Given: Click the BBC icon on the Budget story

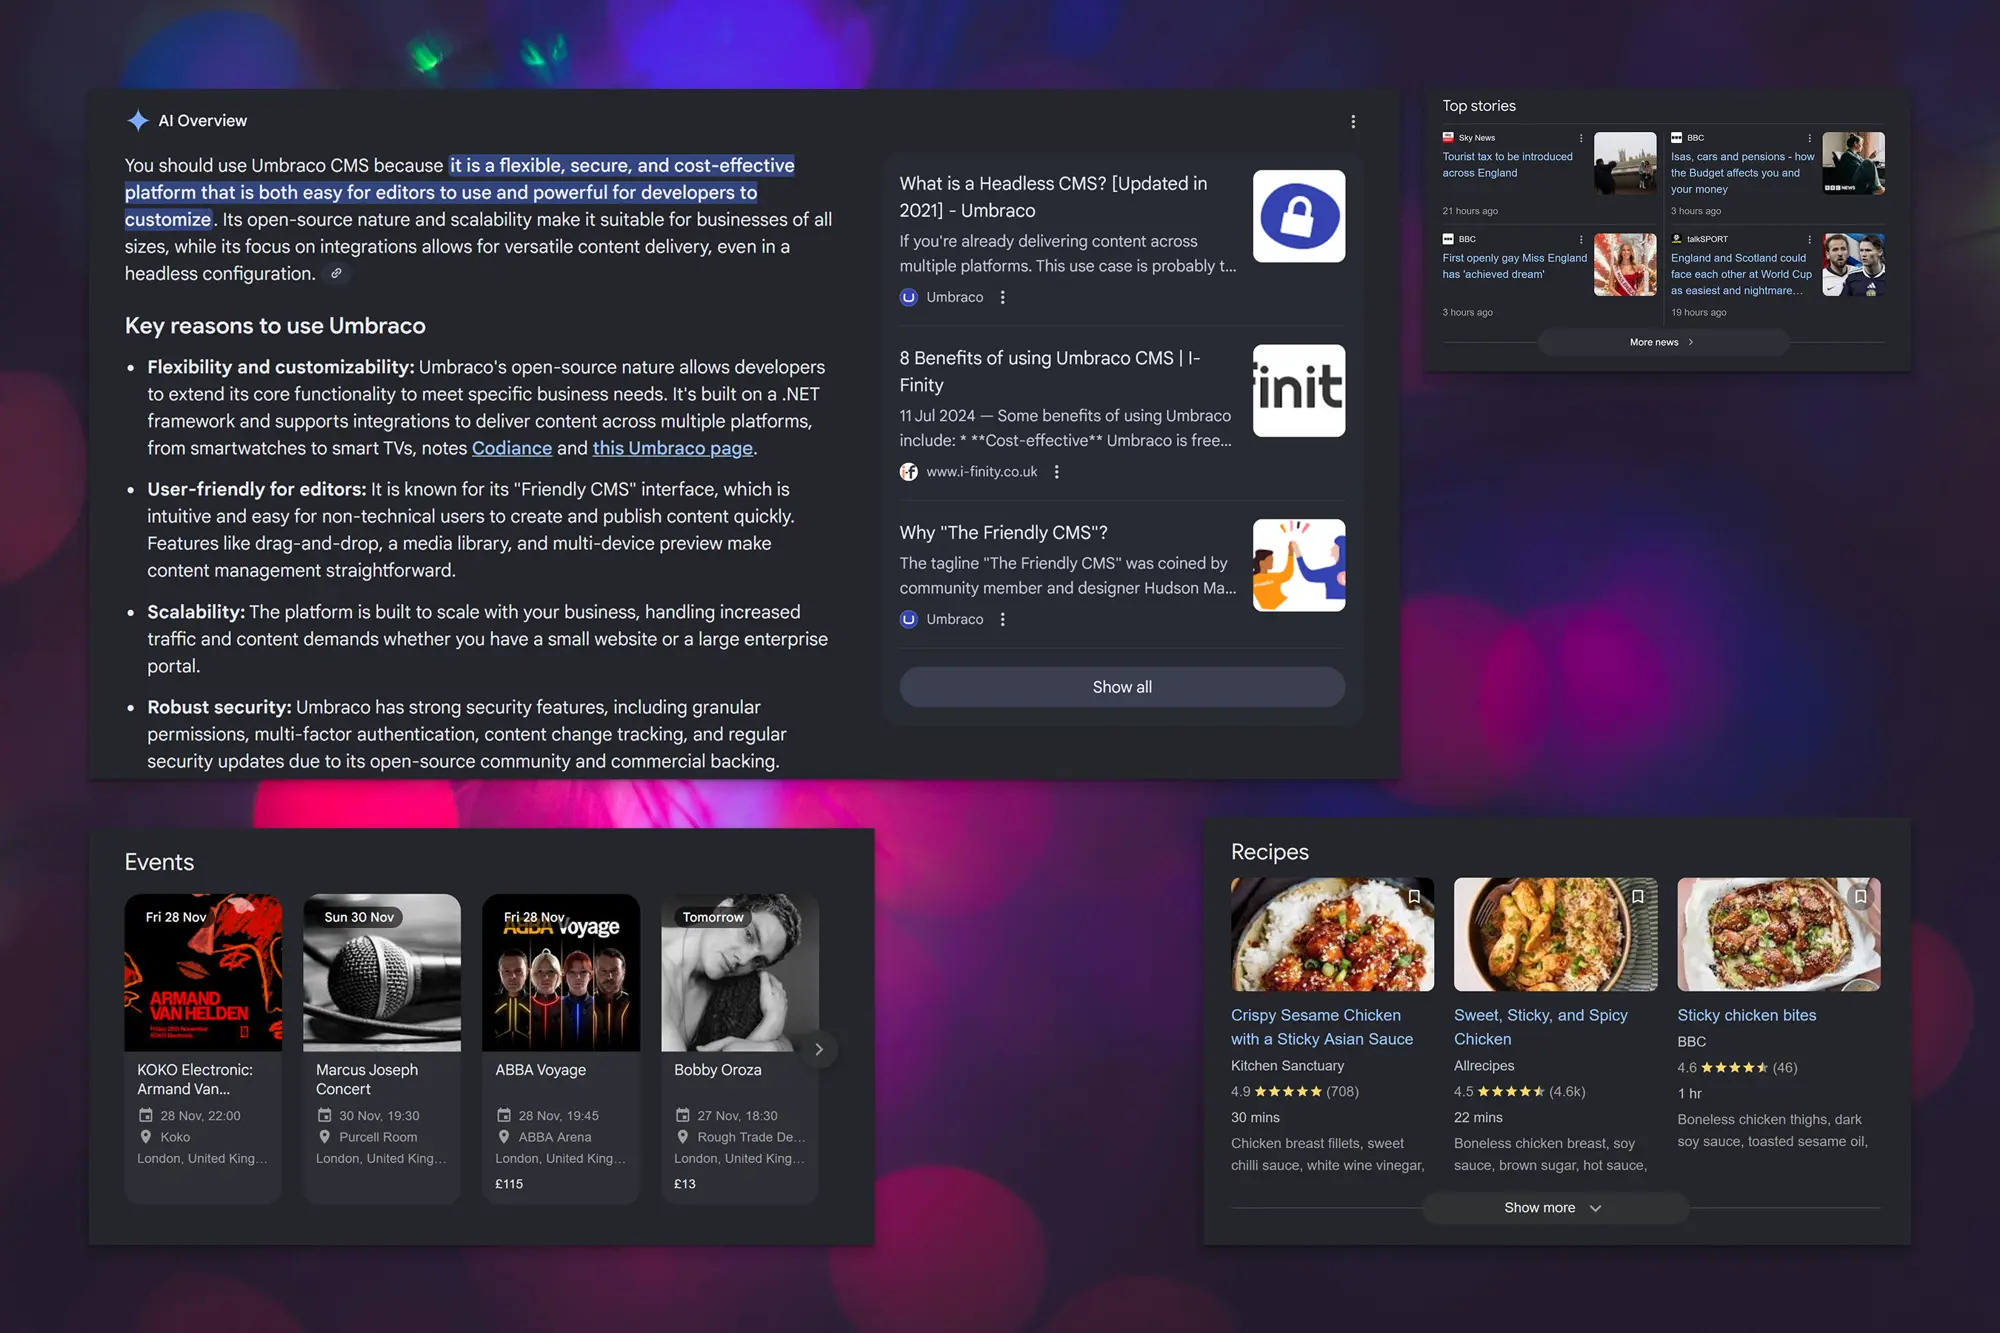Looking at the screenshot, I should pyautogui.click(x=1675, y=137).
